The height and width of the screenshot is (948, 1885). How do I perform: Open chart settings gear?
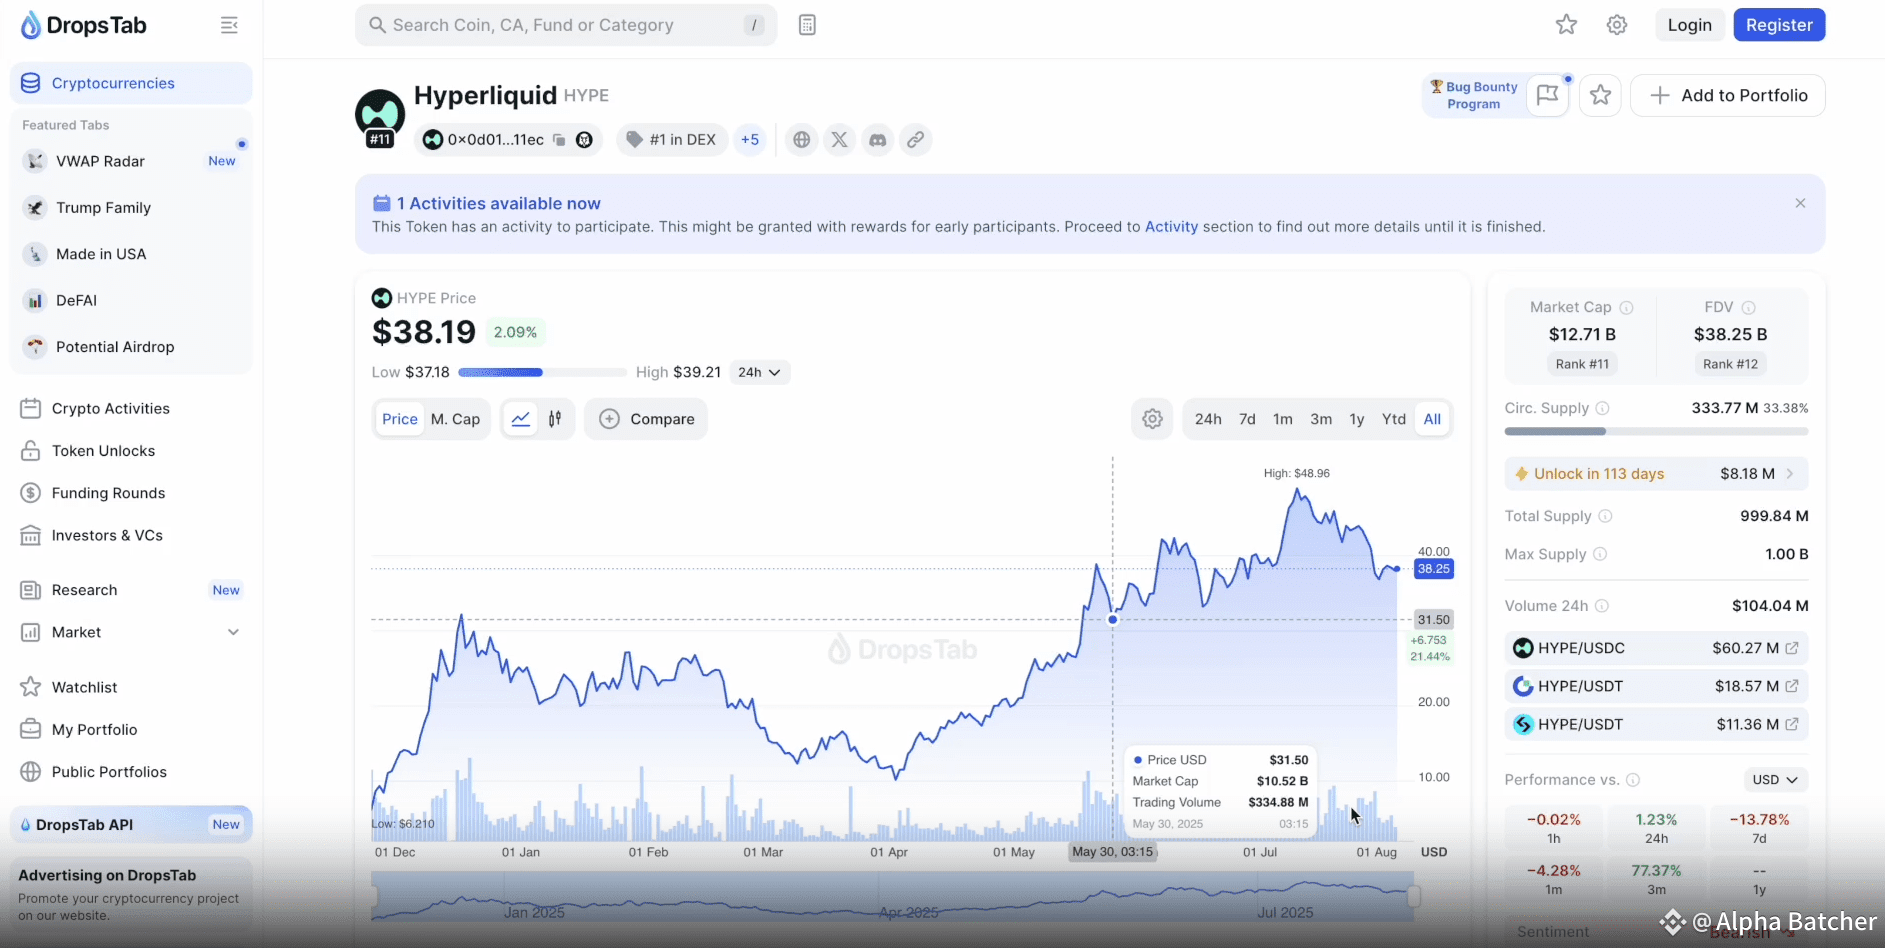[1152, 419]
